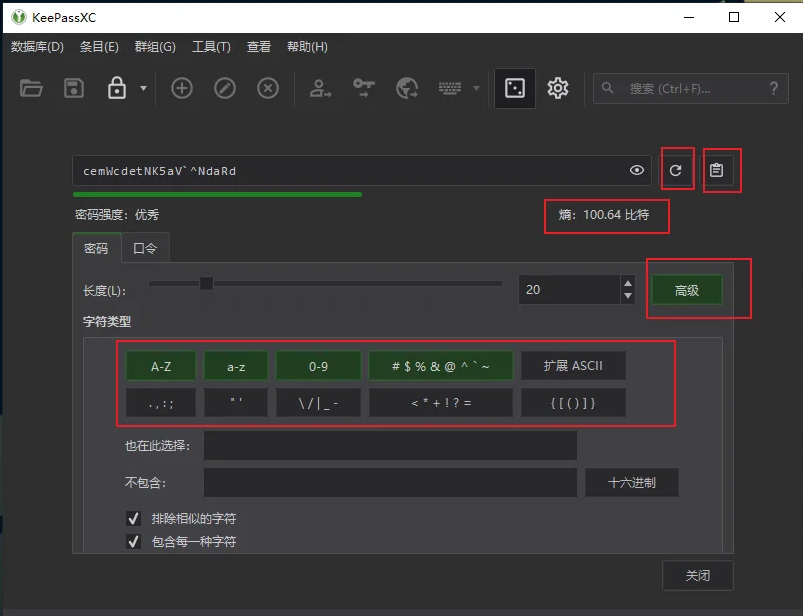Edit entry using the pencil circle icon
Viewport: 803px width, 616px height.
225,89
